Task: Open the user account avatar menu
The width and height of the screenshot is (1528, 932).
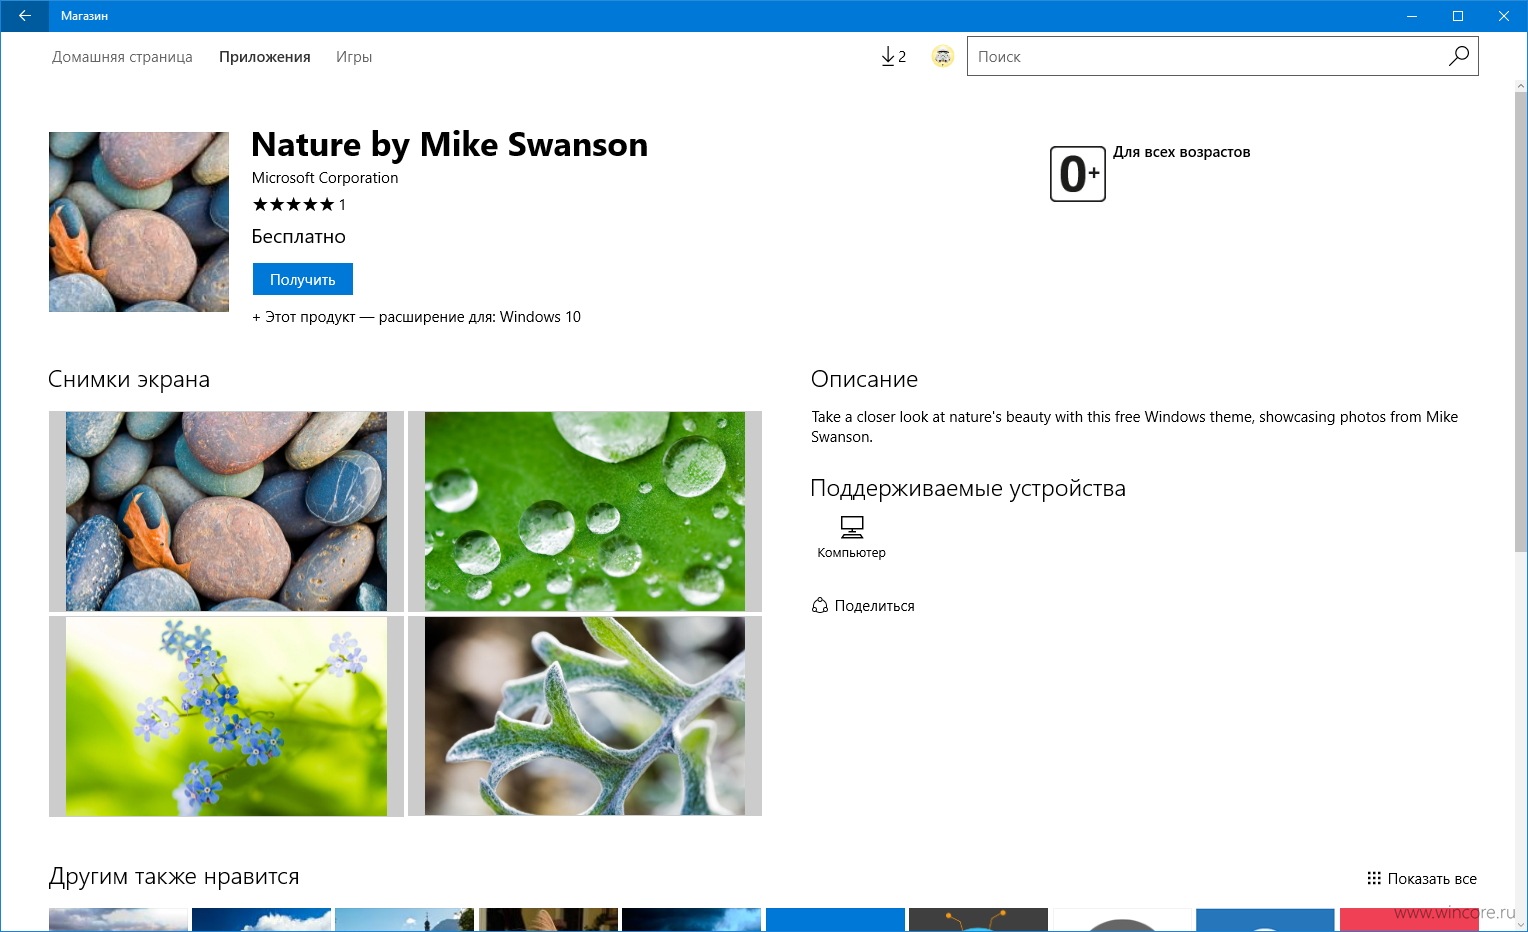Action: (x=942, y=57)
